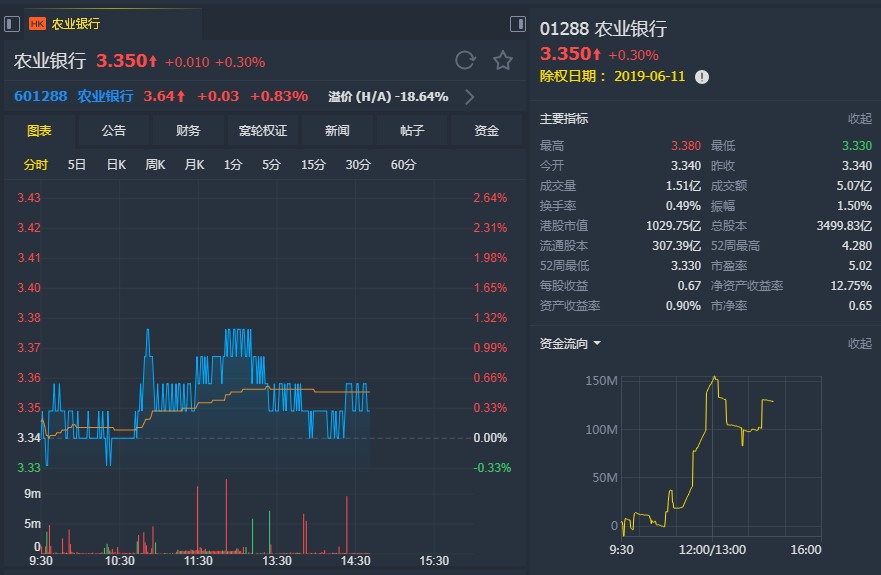
Task: Expand the A-share premium row chevron
Action: tap(470, 97)
